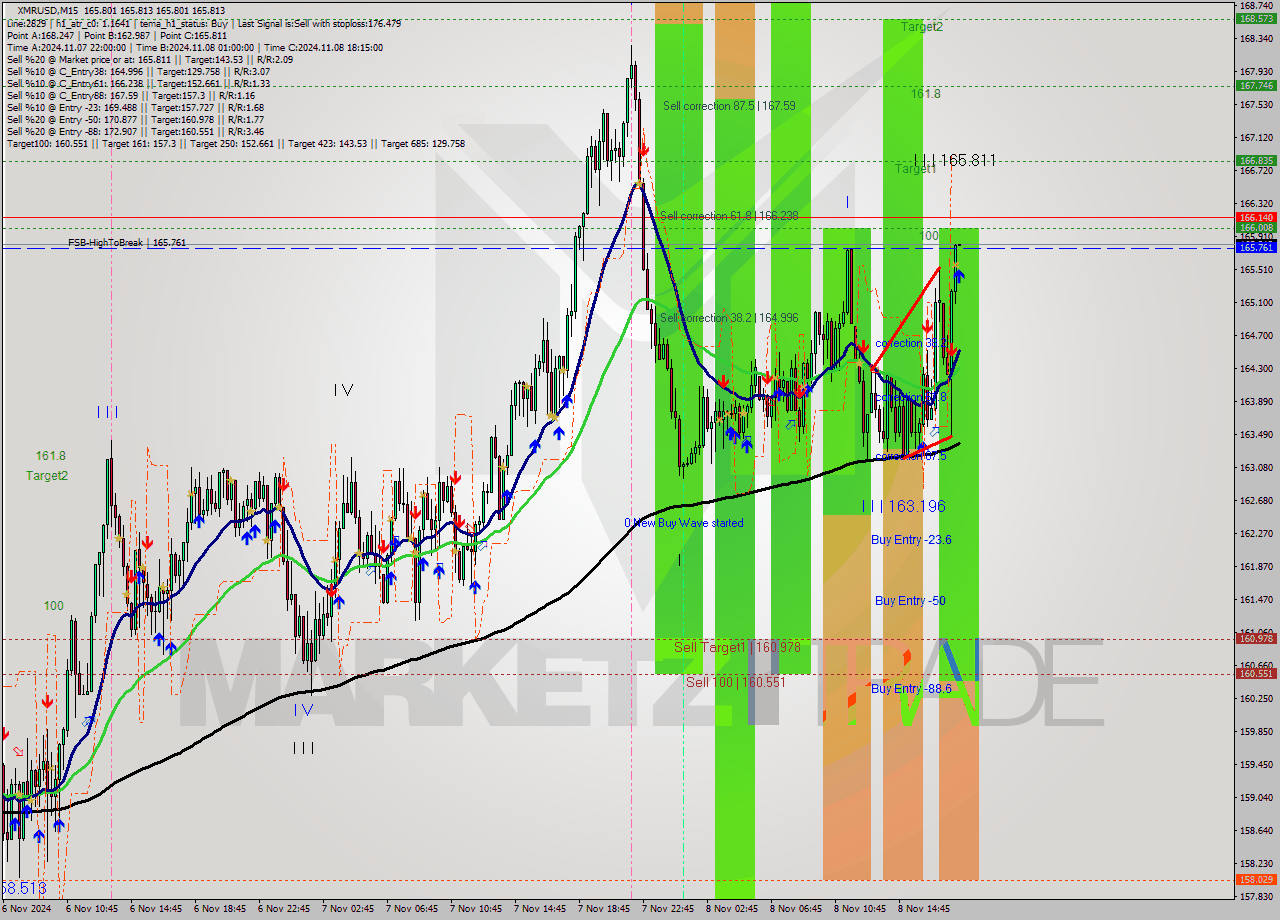Click the 159.850 price axis tick

(x=1256, y=732)
